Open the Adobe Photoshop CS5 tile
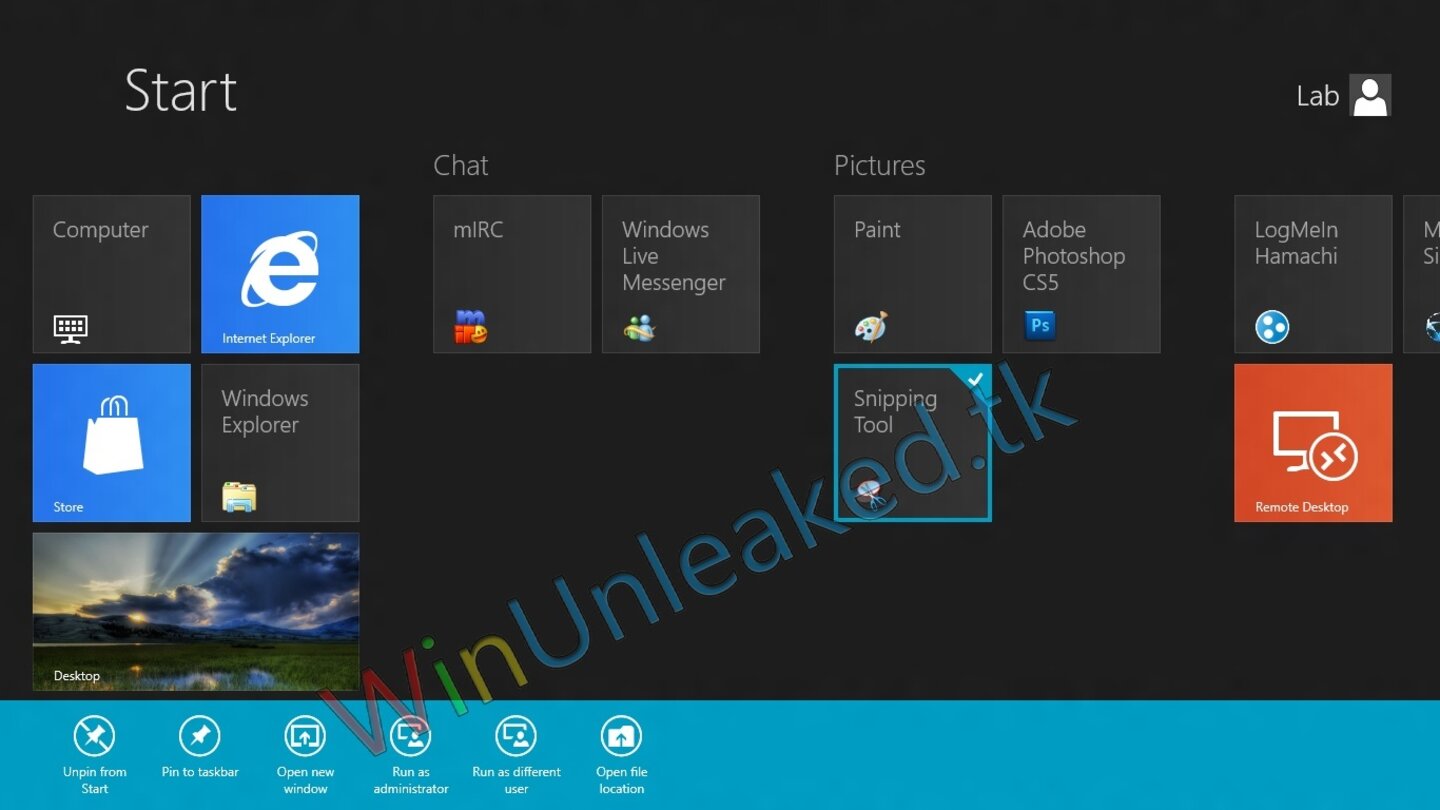The image size is (1440, 810). 1082,274
